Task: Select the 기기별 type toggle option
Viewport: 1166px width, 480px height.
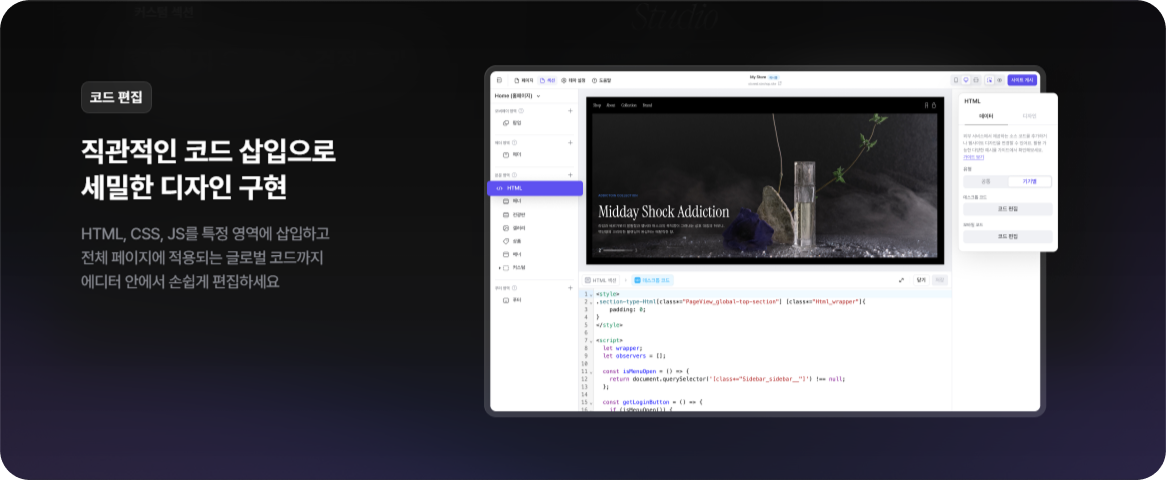Action: point(1029,181)
